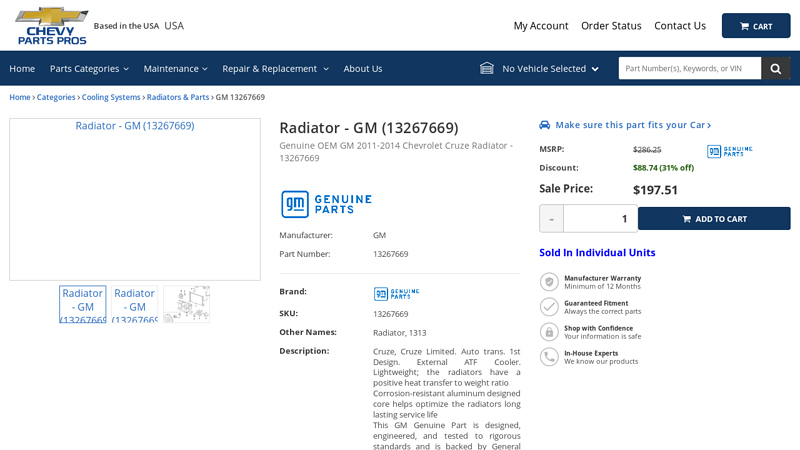Open the Home navigation item

click(x=22, y=69)
